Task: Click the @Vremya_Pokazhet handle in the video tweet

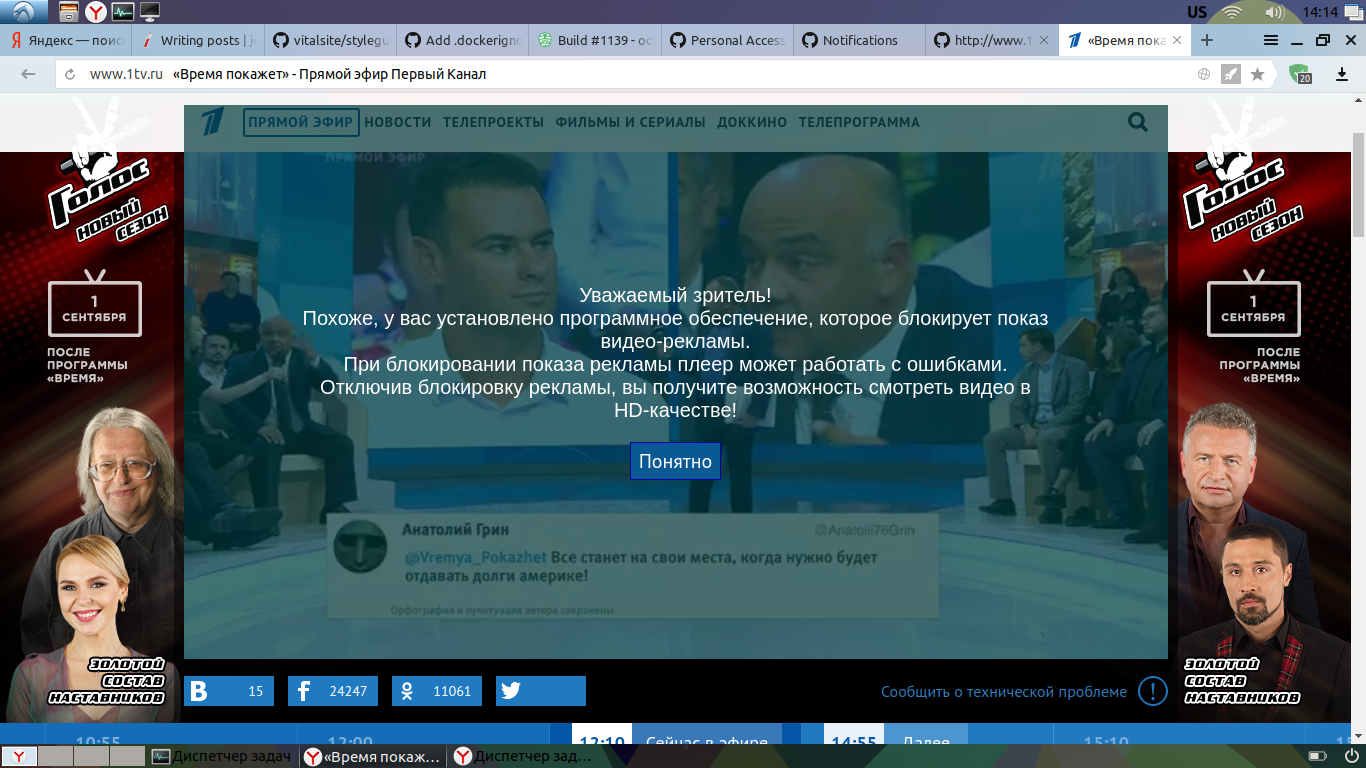Action: pos(476,557)
